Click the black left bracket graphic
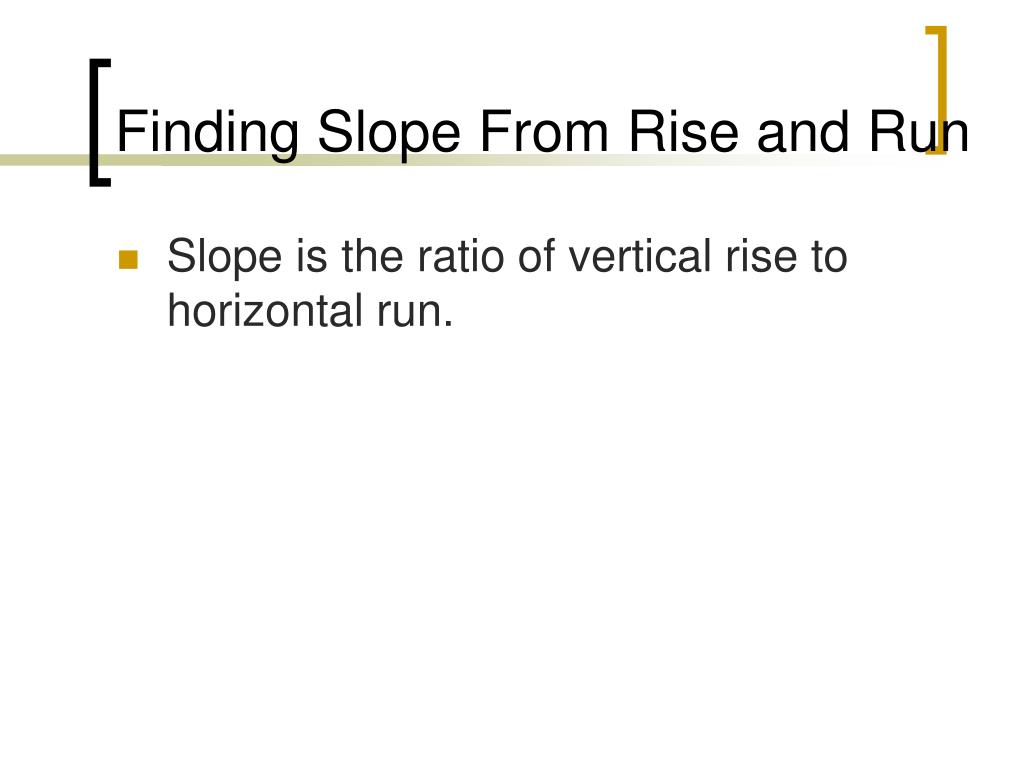Screen dimensions: 1024x768 100,123
